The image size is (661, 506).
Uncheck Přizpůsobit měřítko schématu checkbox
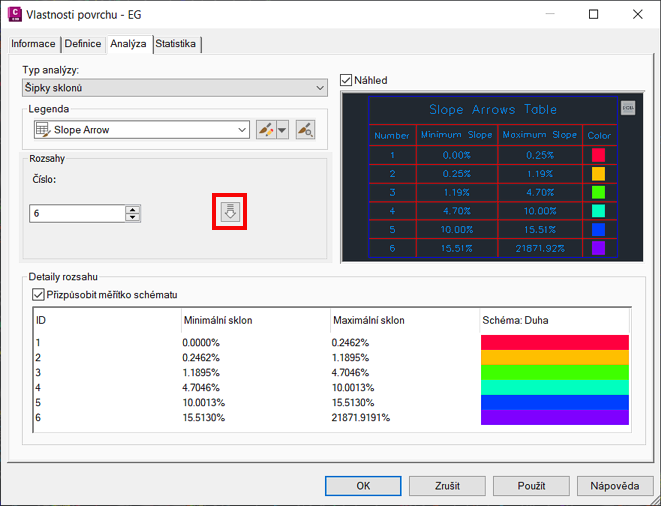pyautogui.click(x=39, y=295)
